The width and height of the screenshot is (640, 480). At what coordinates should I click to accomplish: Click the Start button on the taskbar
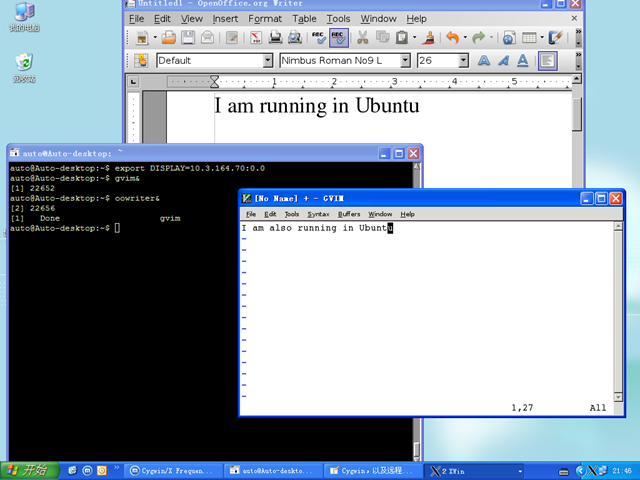29,471
